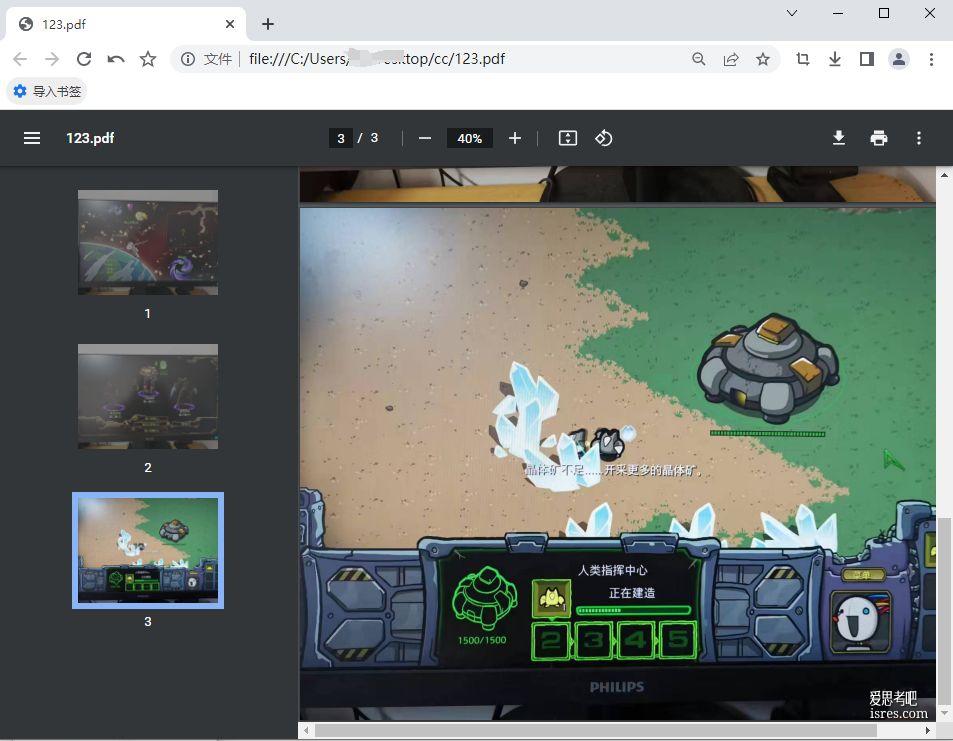The image size is (953, 741).
Task: Click the 40% zoom level field
Action: pyautogui.click(x=470, y=138)
